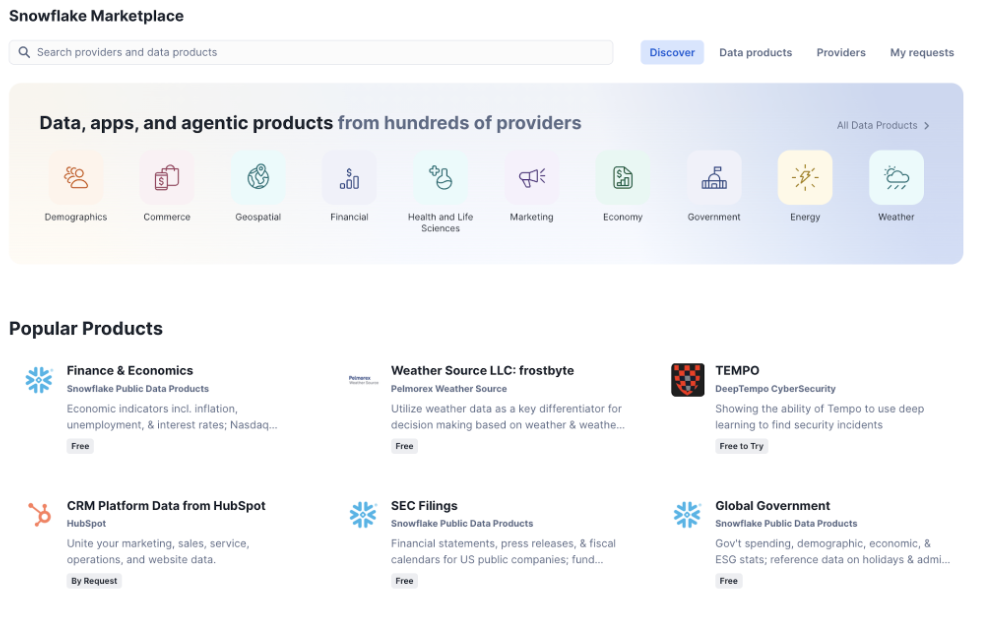Image resolution: width=986 pixels, height=622 pixels.
Task: Click description starting 'Economic indicators incl. inflation'
Action: [x=172, y=416]
